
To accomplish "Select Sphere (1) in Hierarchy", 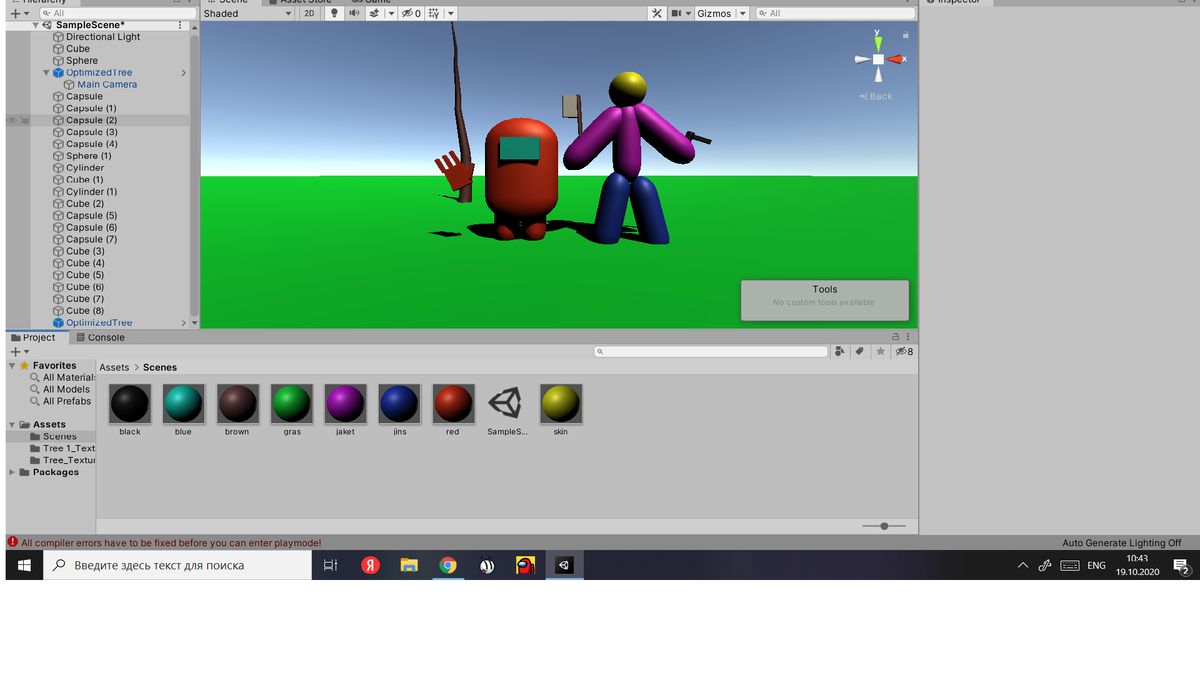I will pos(88,156).
